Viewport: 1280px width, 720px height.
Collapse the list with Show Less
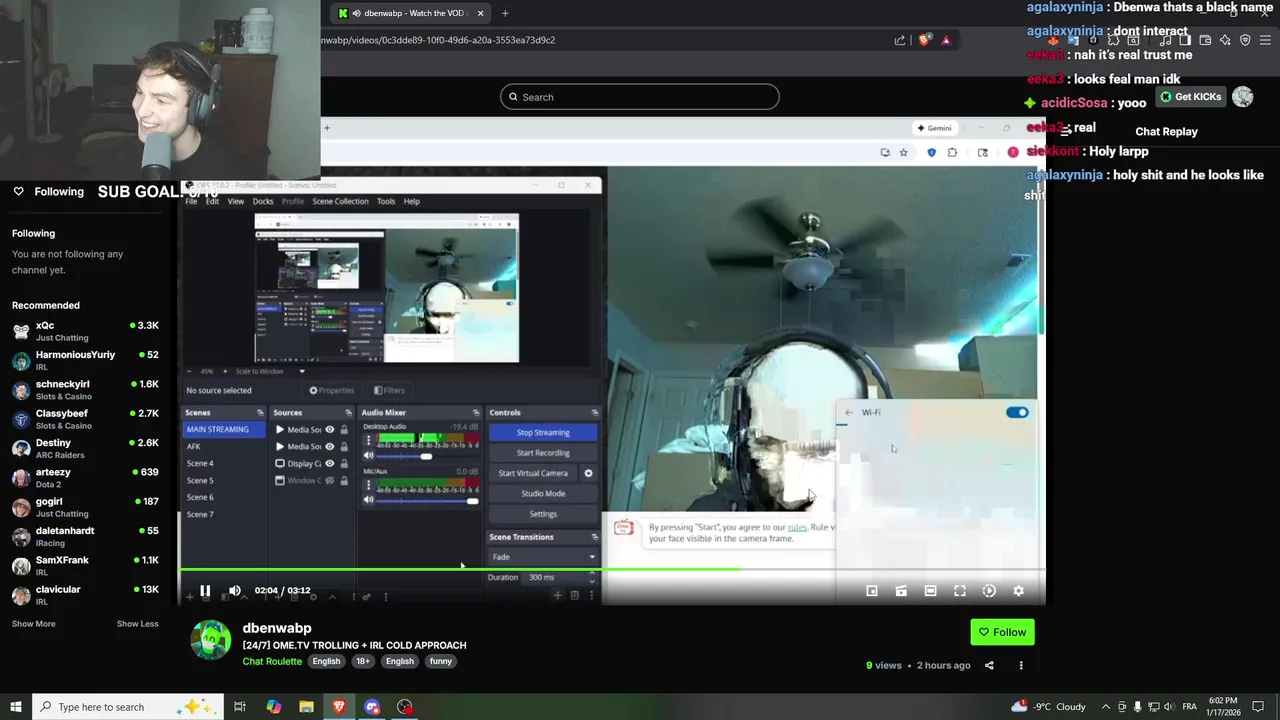(137, 624)
